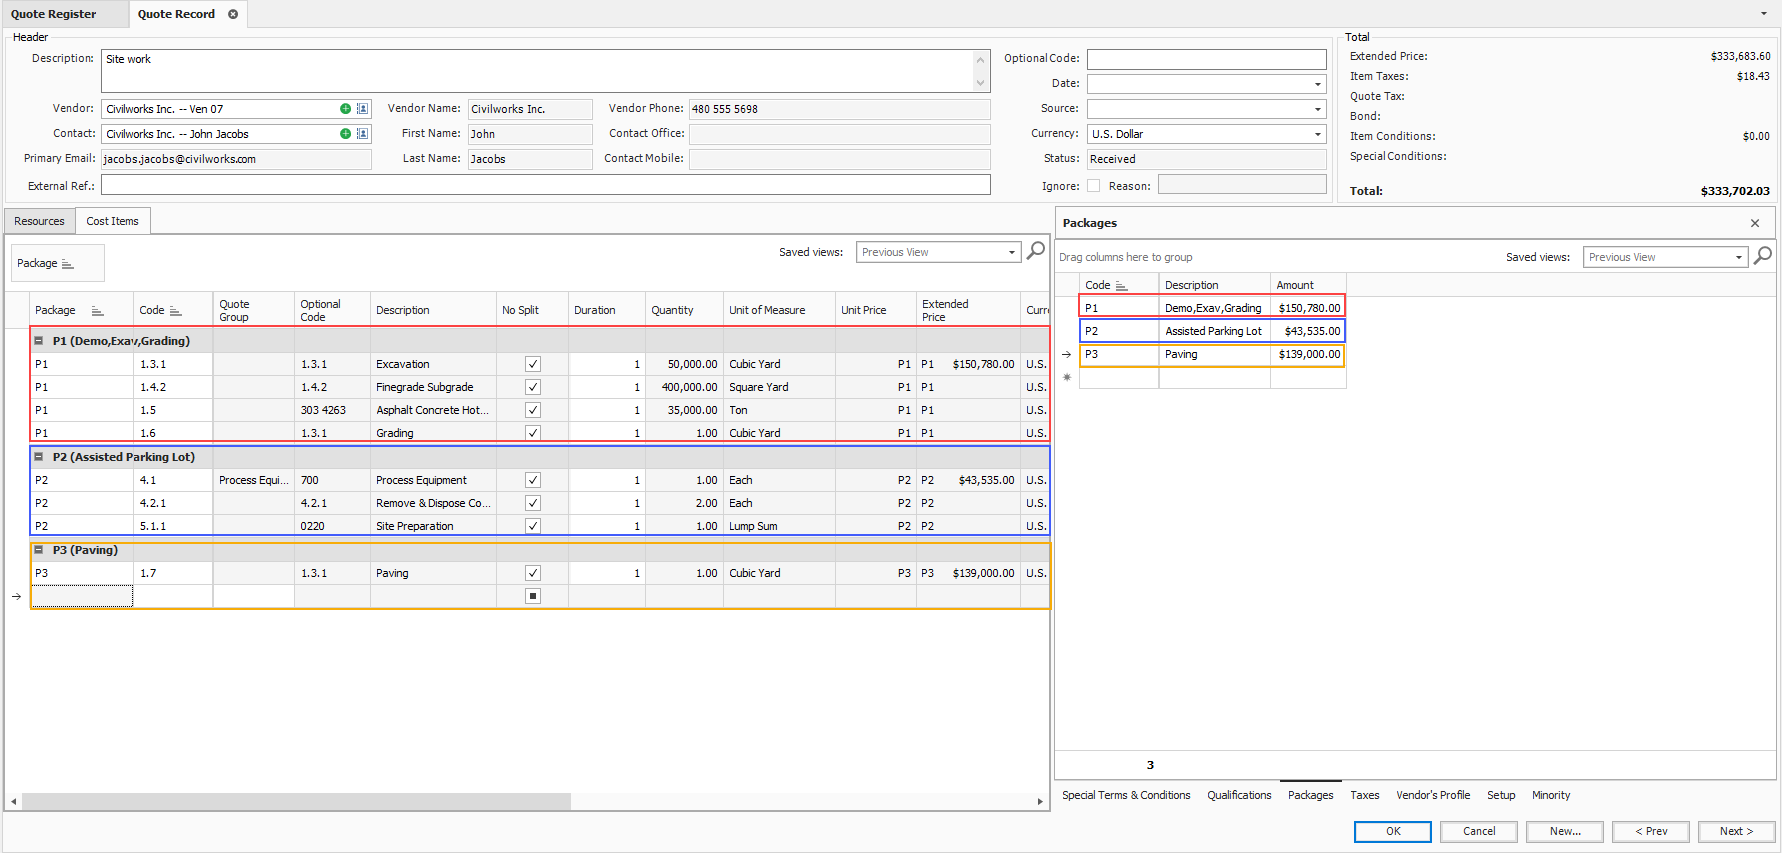Close the Quote Record tab
Viewport: 1782px width, 853px height.
233,14
